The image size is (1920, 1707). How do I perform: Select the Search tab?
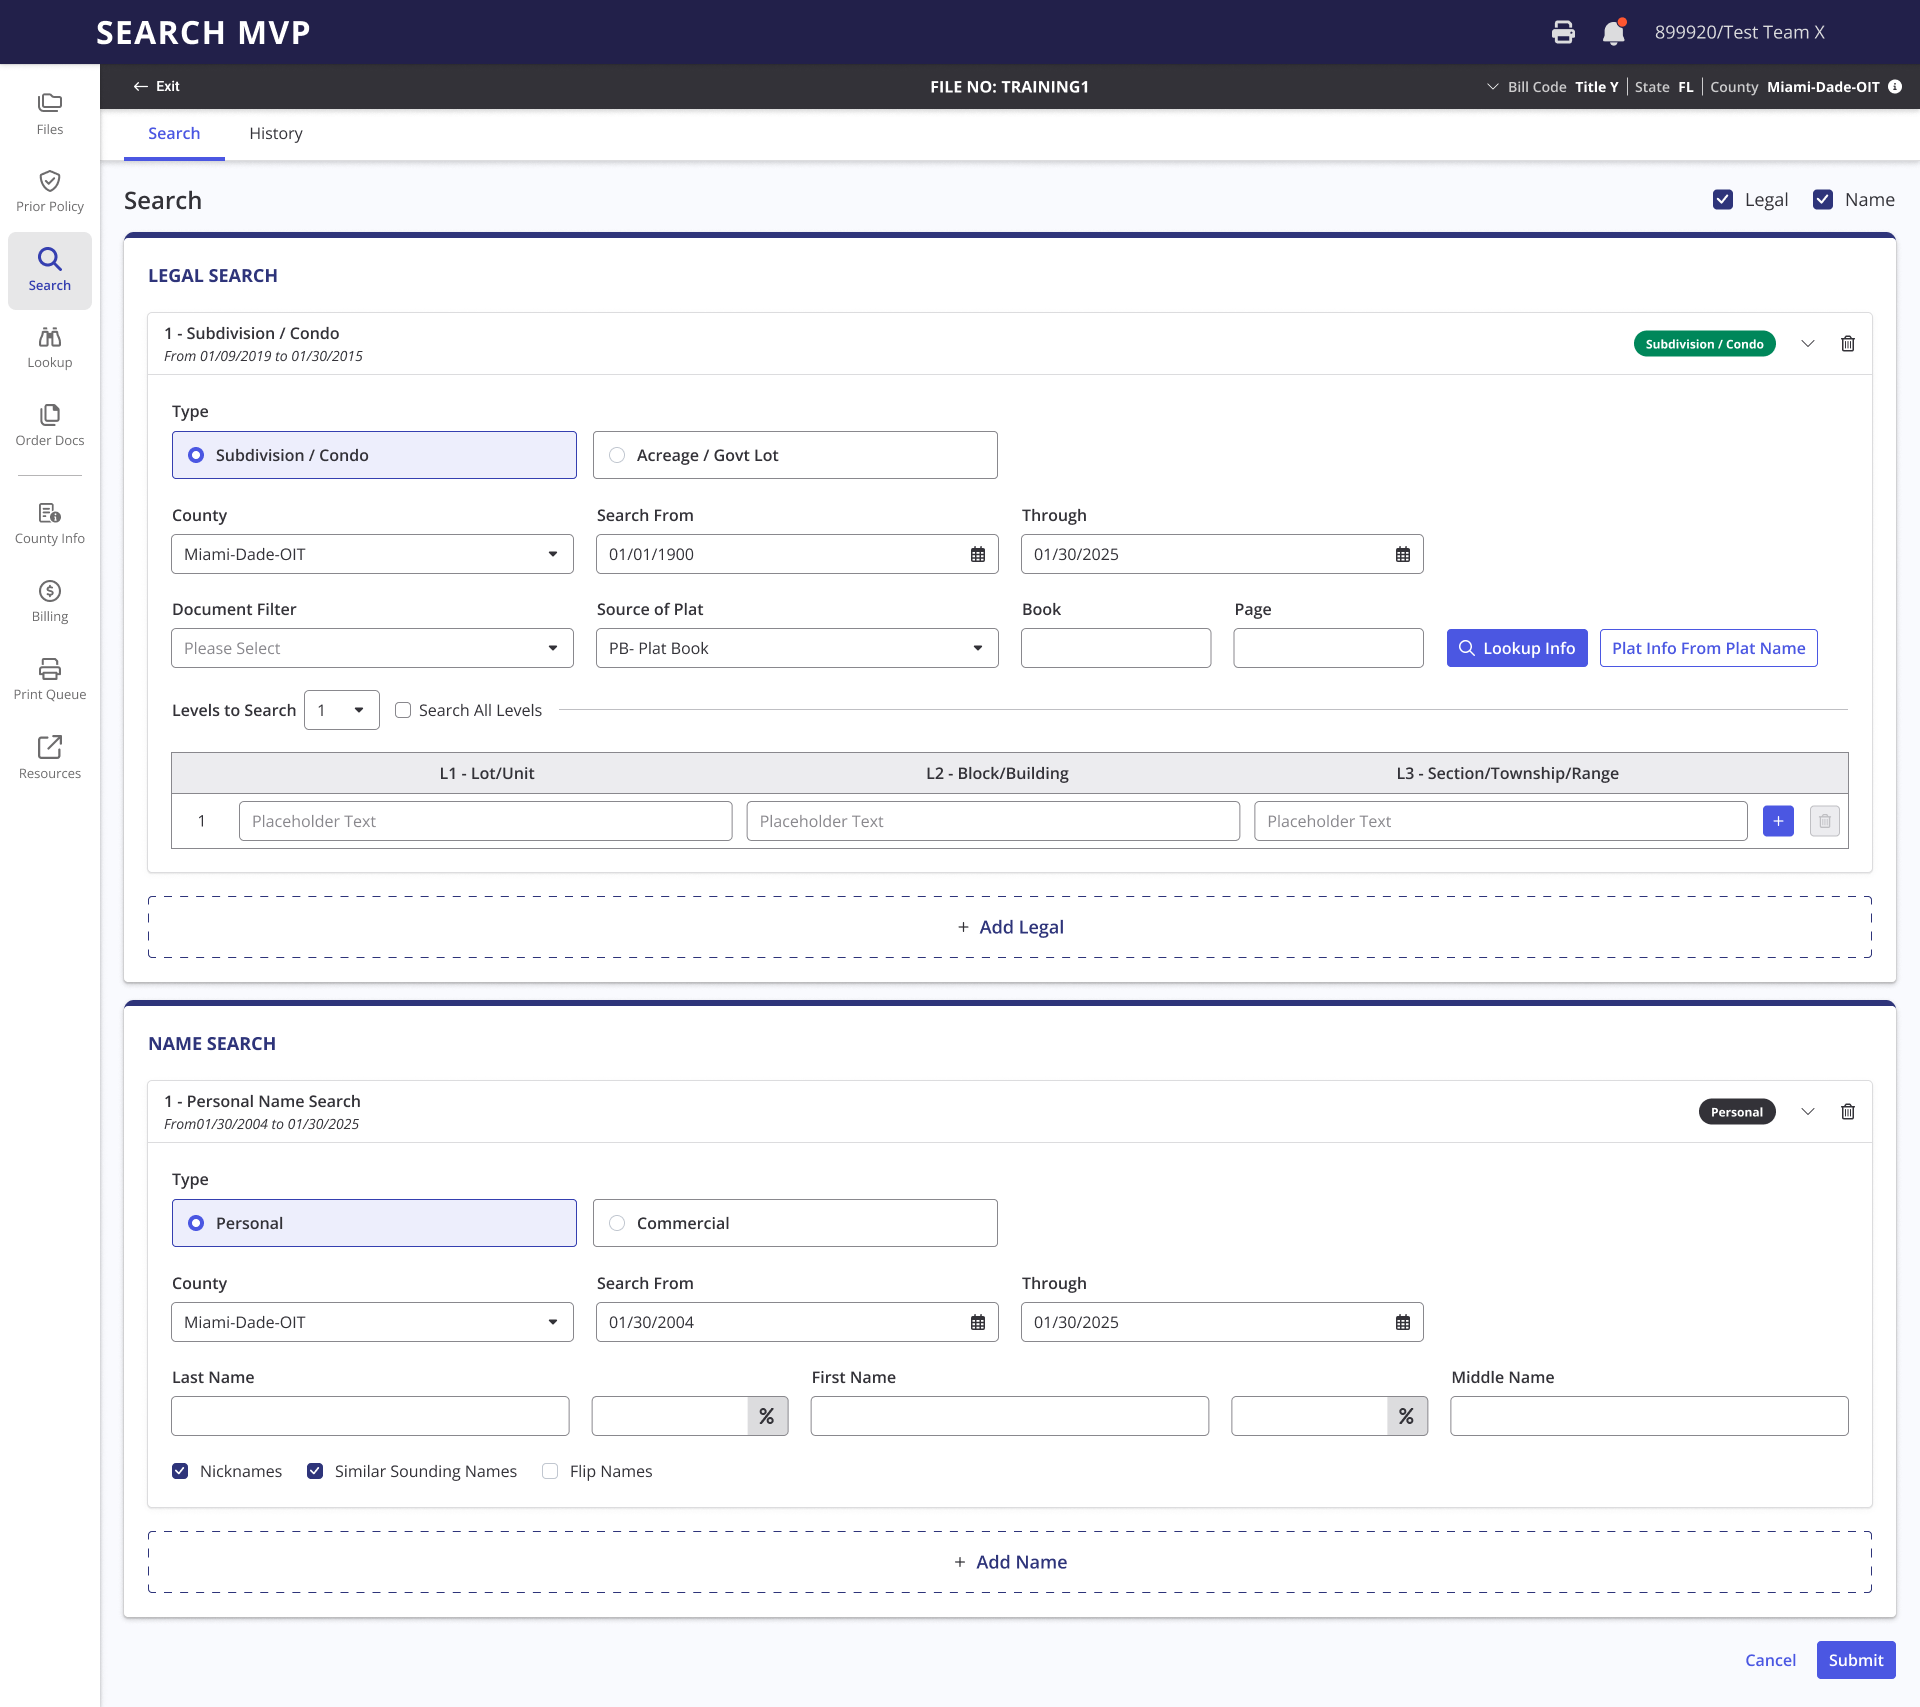174,134
